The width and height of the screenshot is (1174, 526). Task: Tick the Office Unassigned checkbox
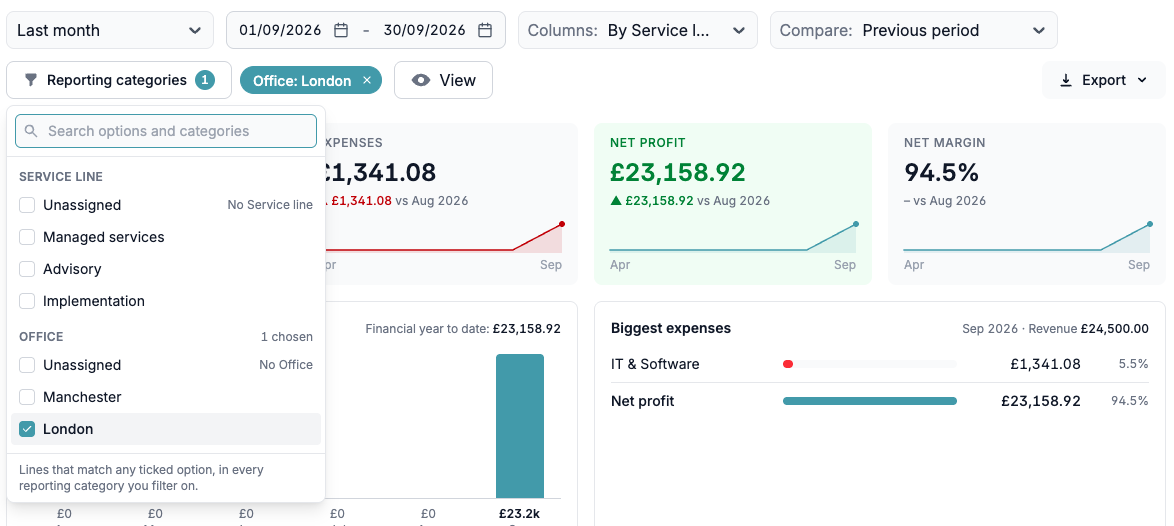27,365
